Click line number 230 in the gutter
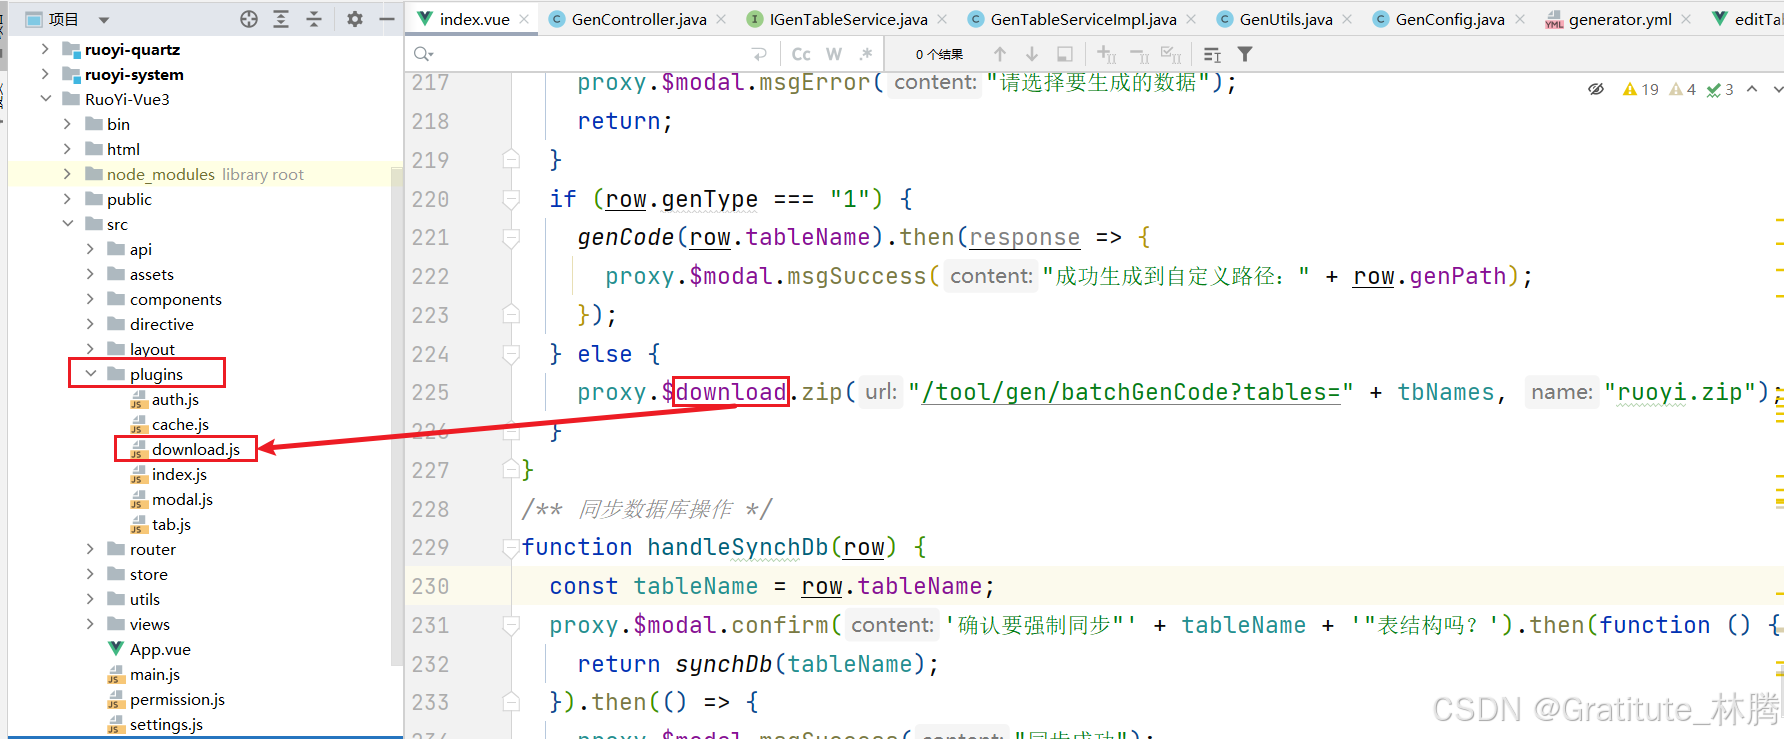The width and height of the screenshot is (1784, 739). pyautogui.click(x=430, y=586)
